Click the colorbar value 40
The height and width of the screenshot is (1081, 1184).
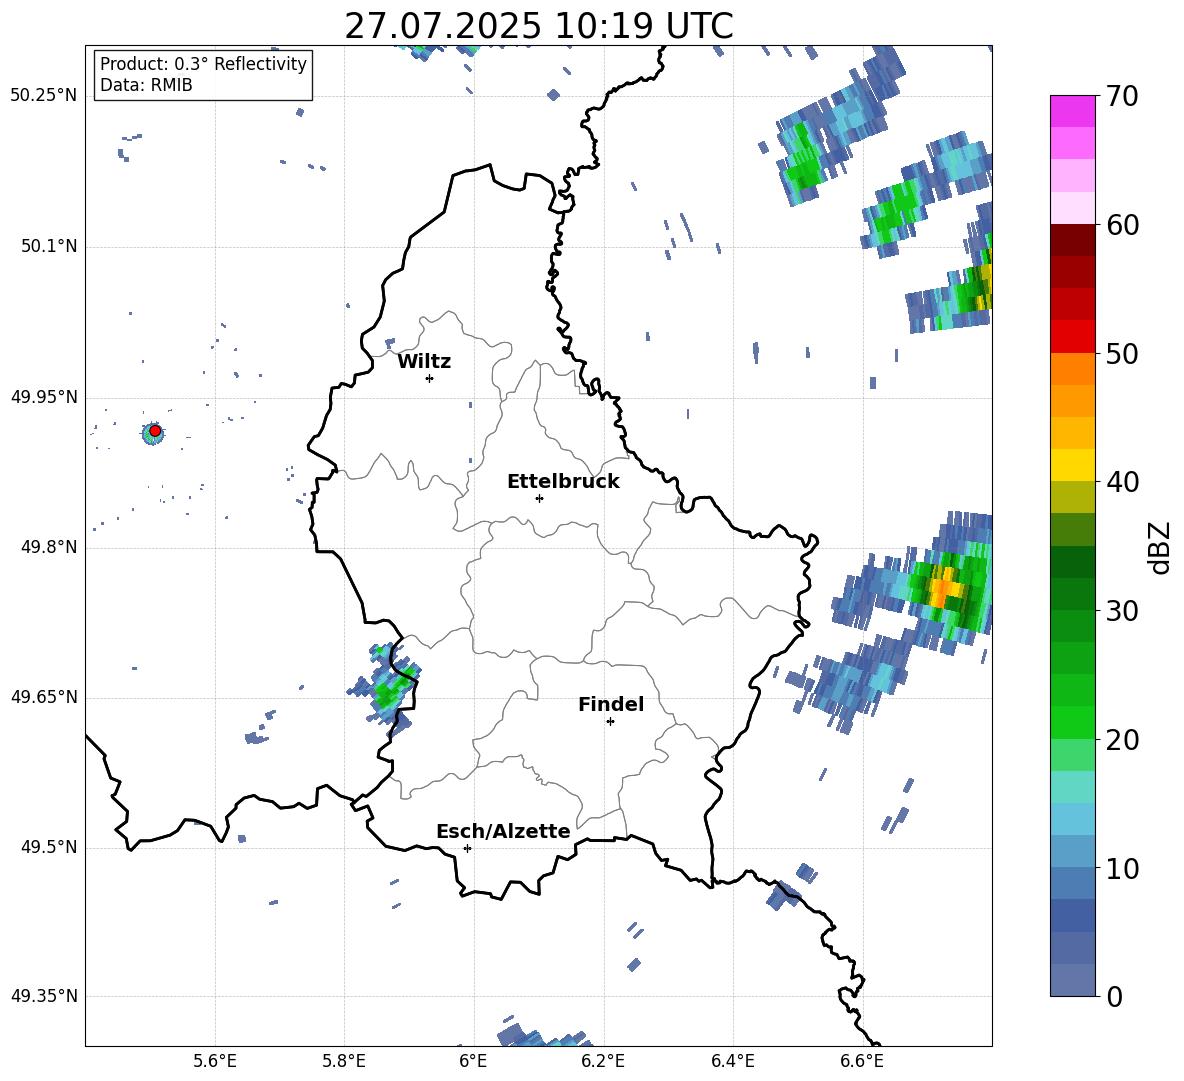[1122, 482]
